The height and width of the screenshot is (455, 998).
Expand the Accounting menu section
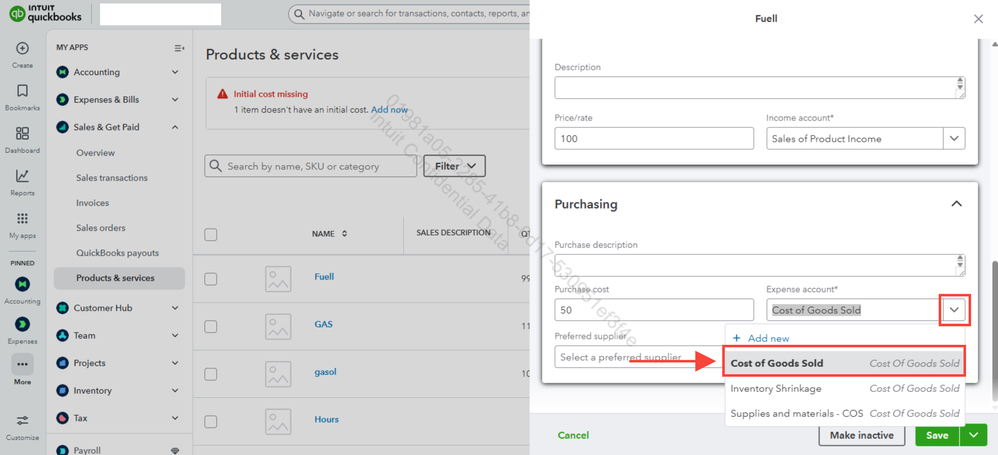click(x=175, y=73)
